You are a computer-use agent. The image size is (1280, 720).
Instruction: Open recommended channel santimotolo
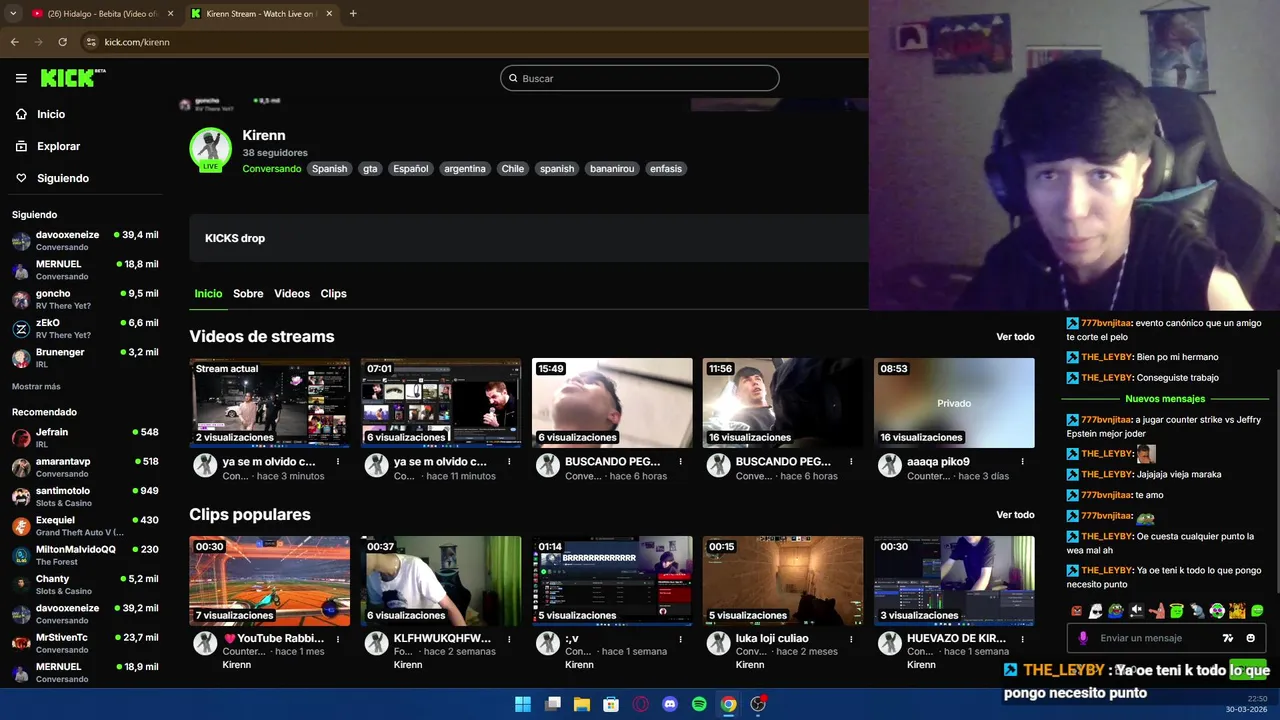(x=85, y=496)
